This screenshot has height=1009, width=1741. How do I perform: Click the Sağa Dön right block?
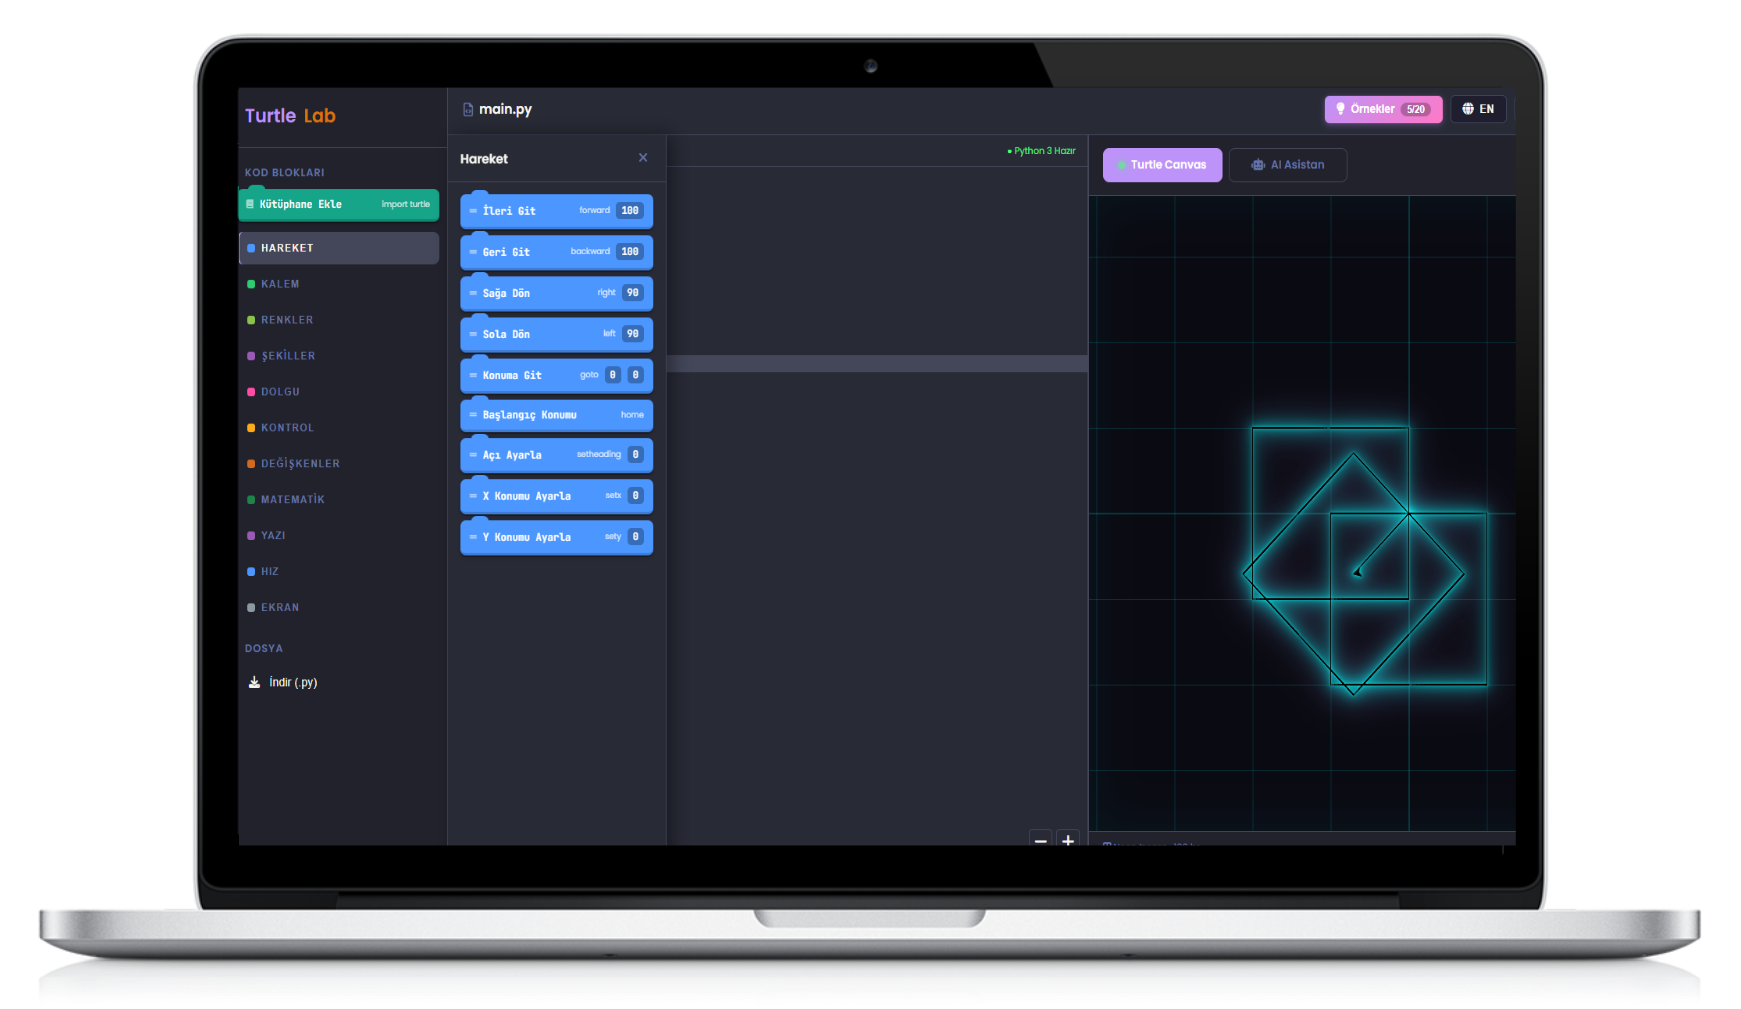click(x=556, y=293)
